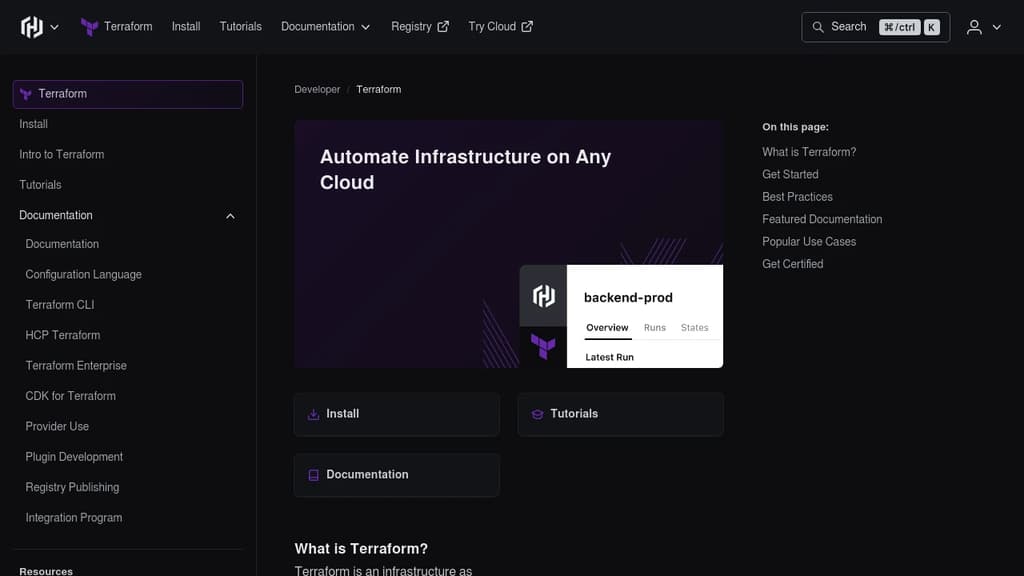
Task: Expand the Documentation dropdown in the navbar
Action: pyautogui.click(x=325, y=27)
